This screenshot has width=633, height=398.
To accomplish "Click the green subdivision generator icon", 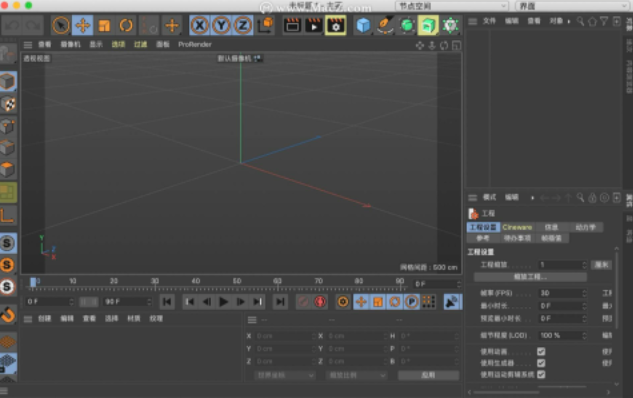I will tap(407, 25).
